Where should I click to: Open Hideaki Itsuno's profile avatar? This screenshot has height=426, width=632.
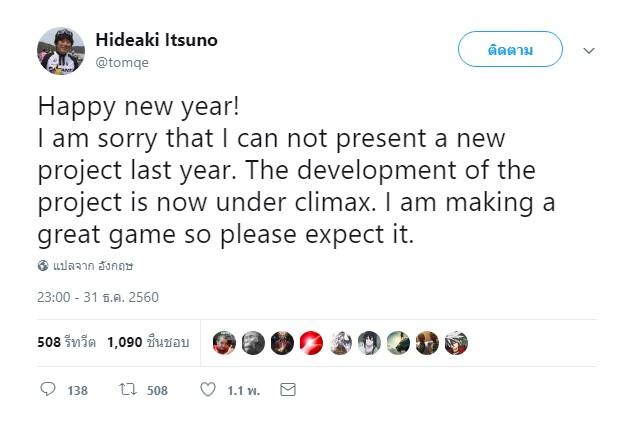tap(60, 50)
